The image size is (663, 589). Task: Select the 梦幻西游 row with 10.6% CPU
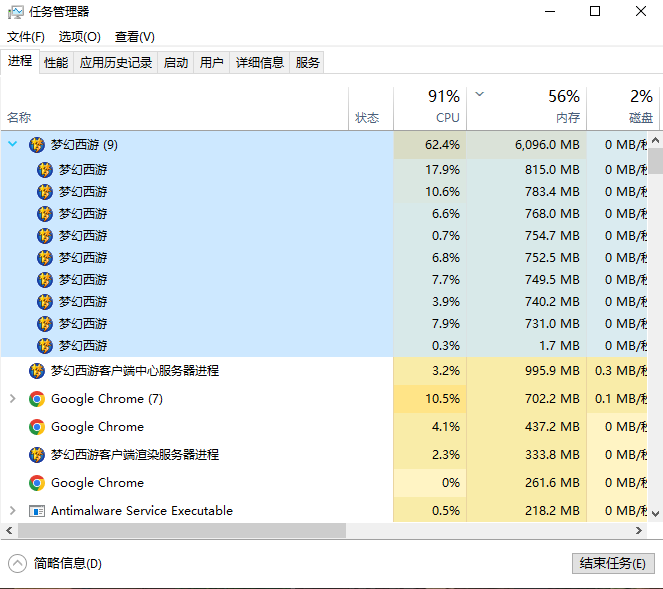point(324,192)
